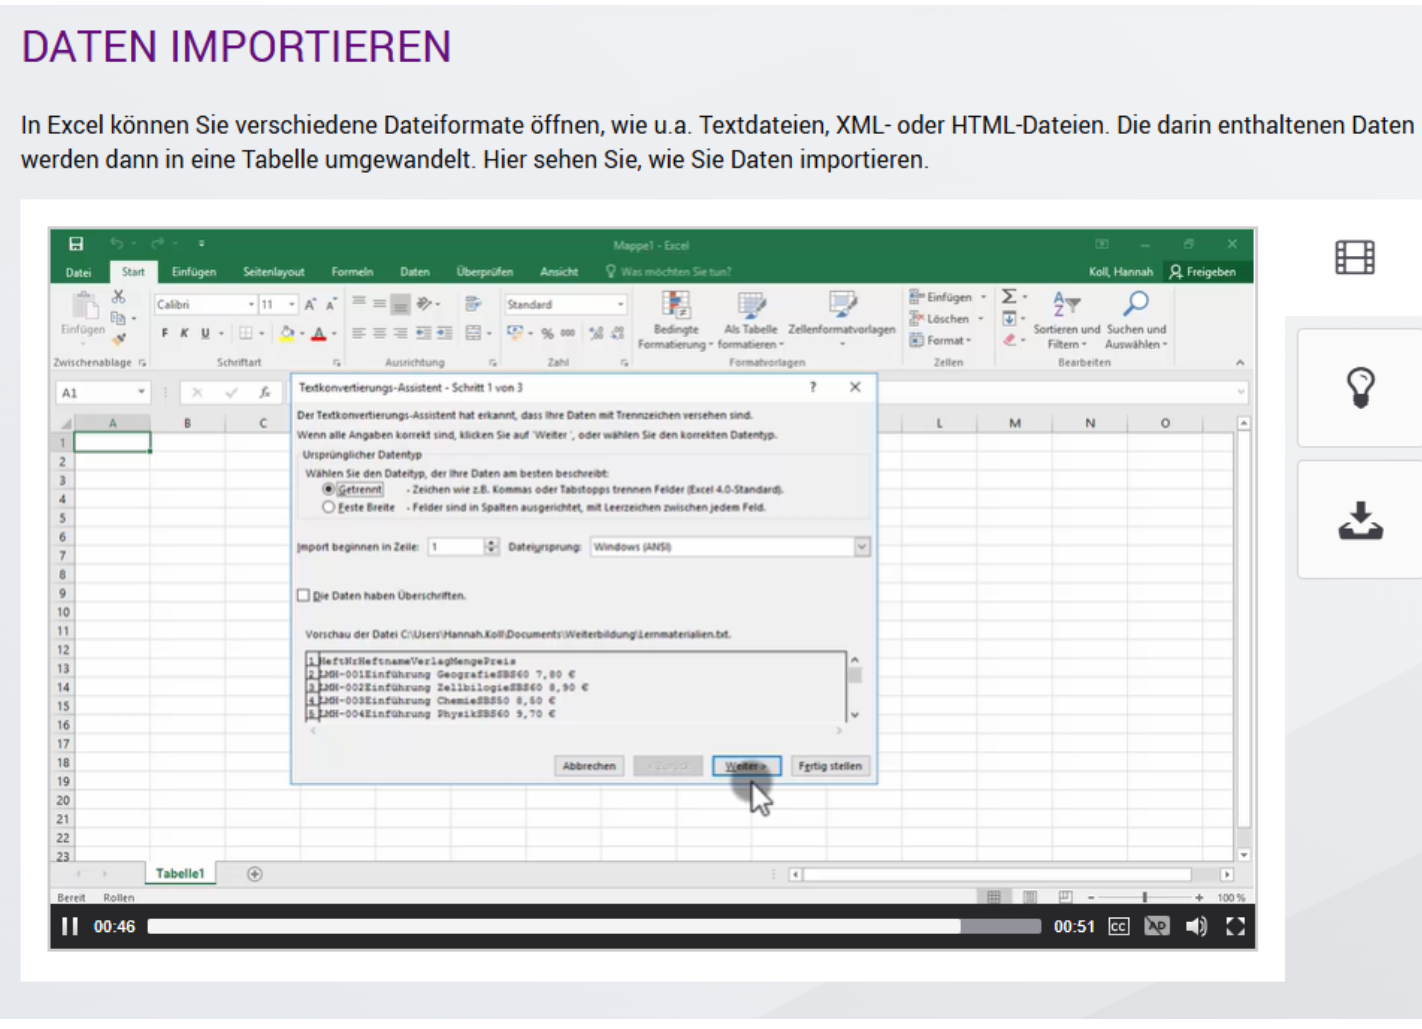Expand the Dateiursprung dropdown
The height and width of the screenshot is (1029, 1422).
coord(861,547)
